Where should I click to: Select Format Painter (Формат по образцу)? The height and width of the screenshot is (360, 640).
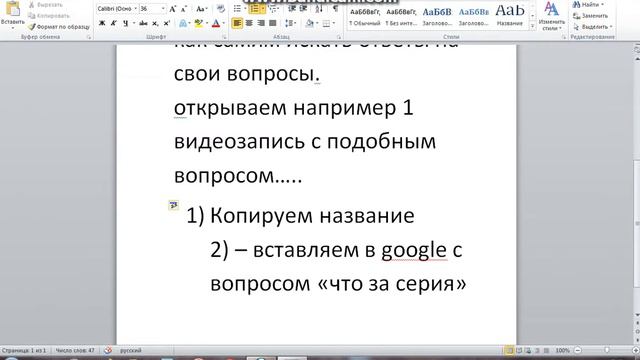click(59, 27)
